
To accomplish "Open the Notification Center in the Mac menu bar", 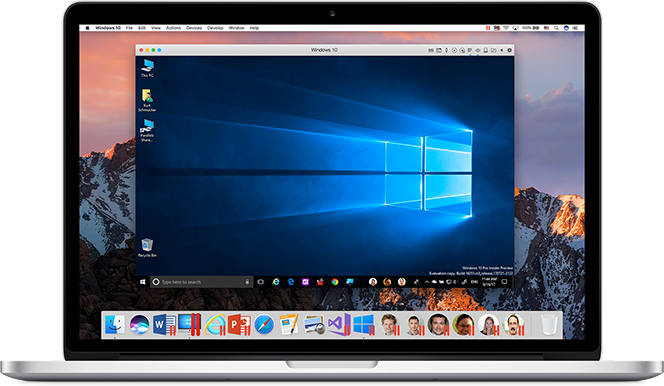I will tap(575, 28).
